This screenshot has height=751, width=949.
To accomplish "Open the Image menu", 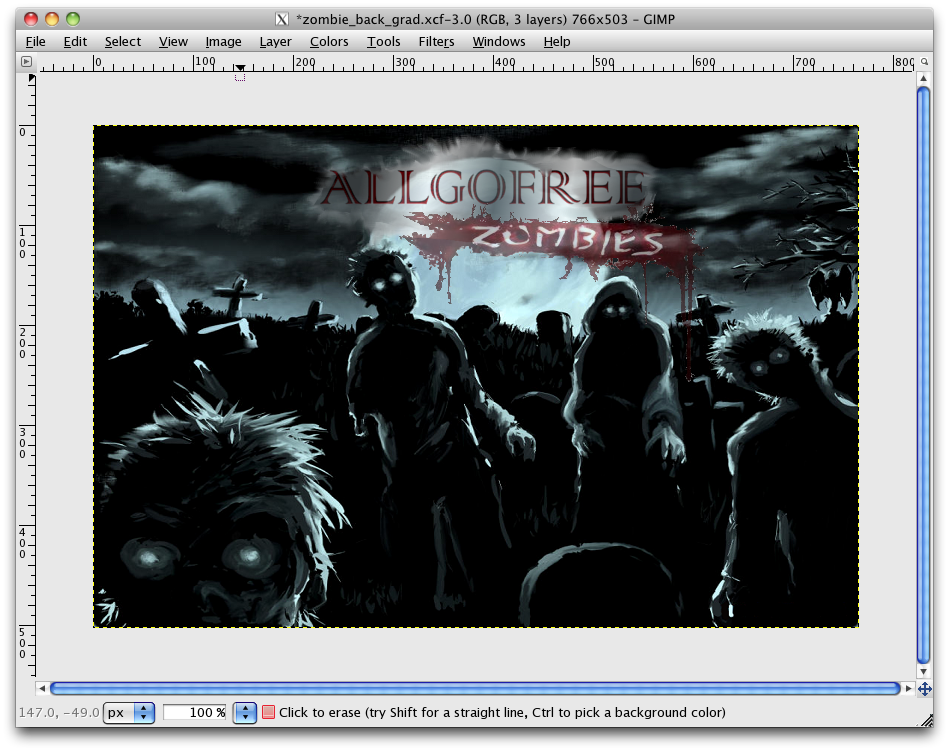I will [223, 42].
